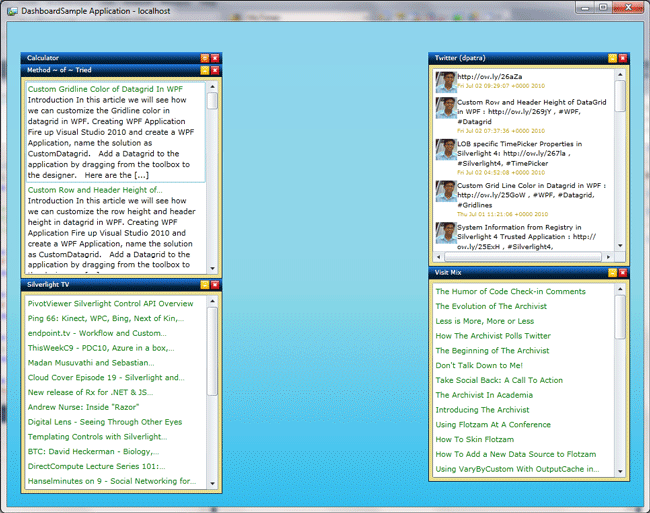
Task: Open Introducing The Archivist
Action: click(483, 410)
